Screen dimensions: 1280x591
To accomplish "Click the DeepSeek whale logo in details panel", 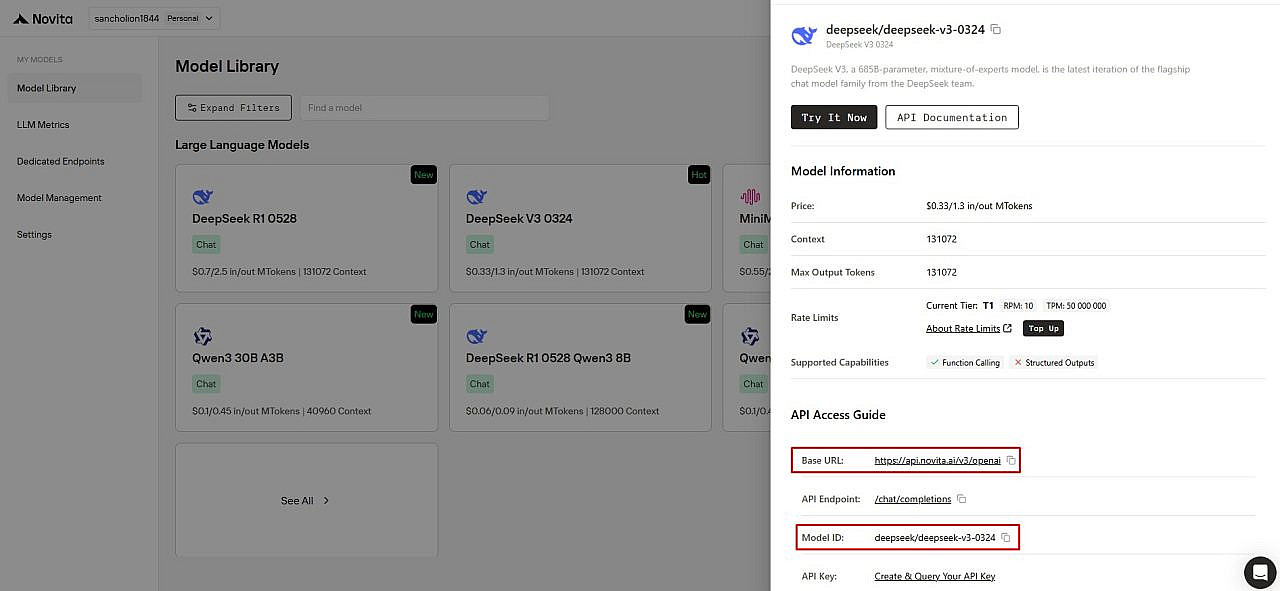I will 804,36.
